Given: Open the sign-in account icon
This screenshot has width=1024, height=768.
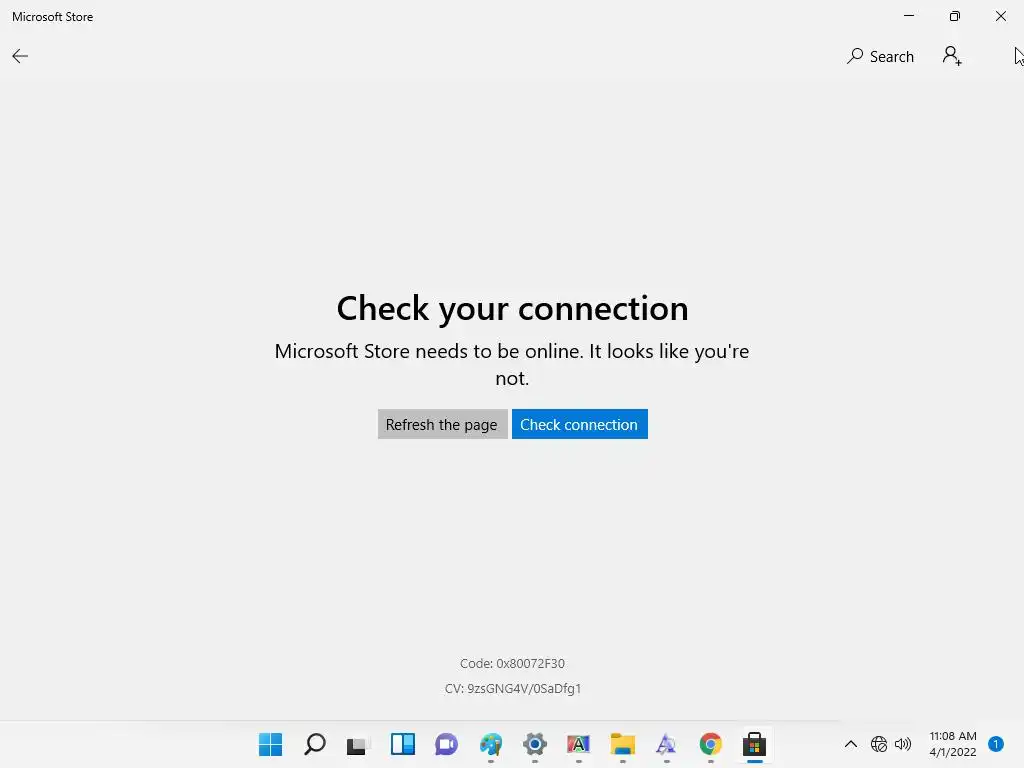Looking at the screenshot, I should pos(952,56).
